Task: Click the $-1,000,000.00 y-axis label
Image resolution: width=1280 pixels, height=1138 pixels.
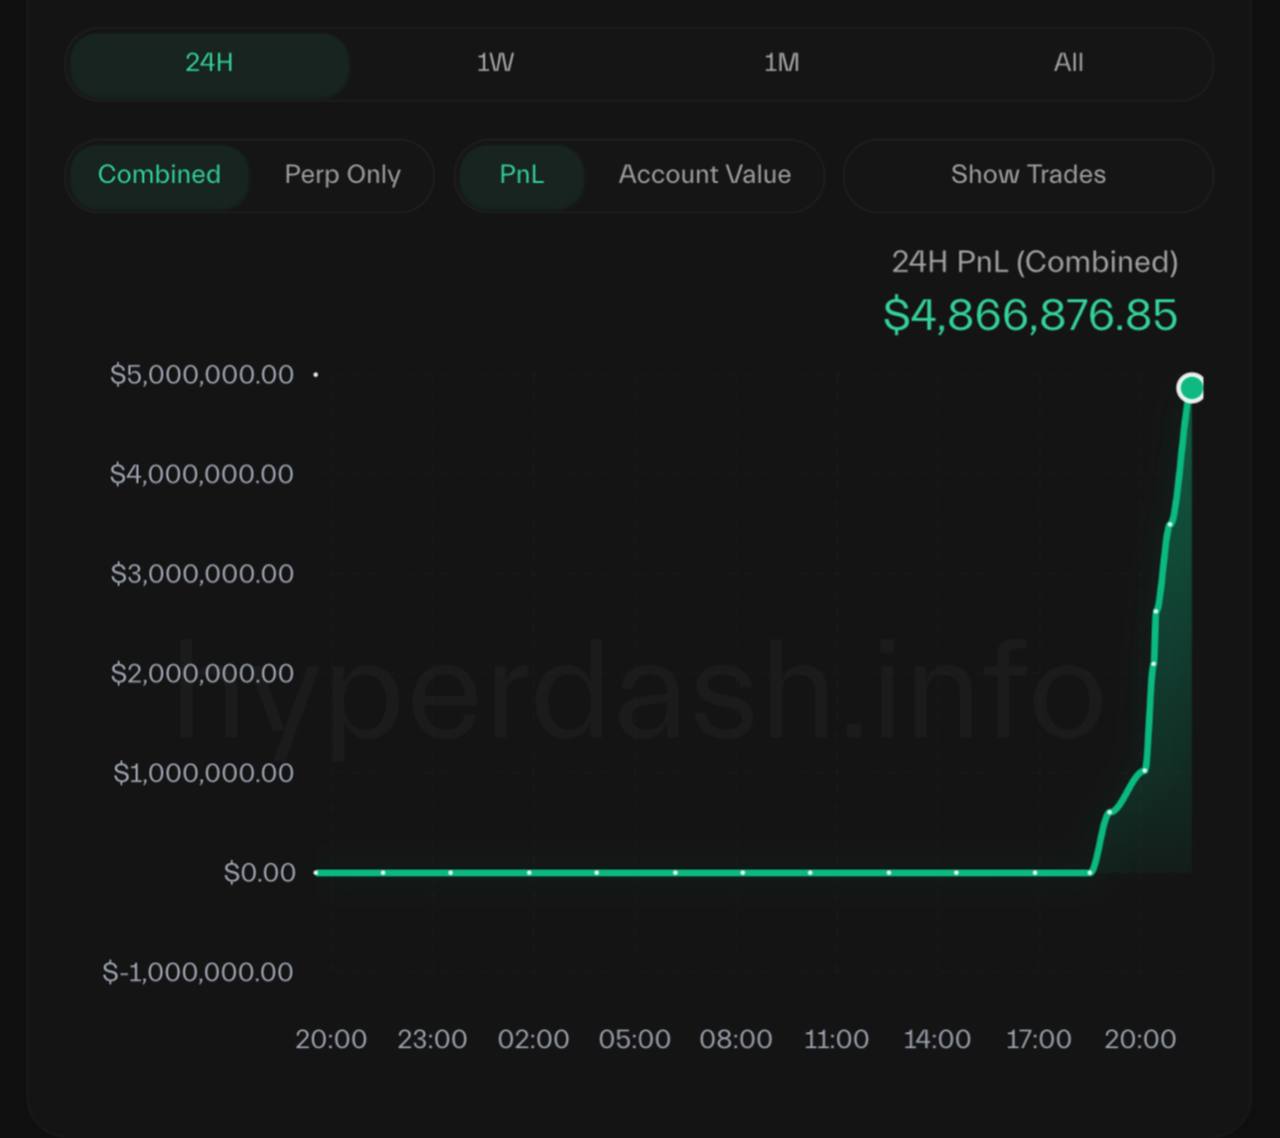Action: (x=198, y=972)
